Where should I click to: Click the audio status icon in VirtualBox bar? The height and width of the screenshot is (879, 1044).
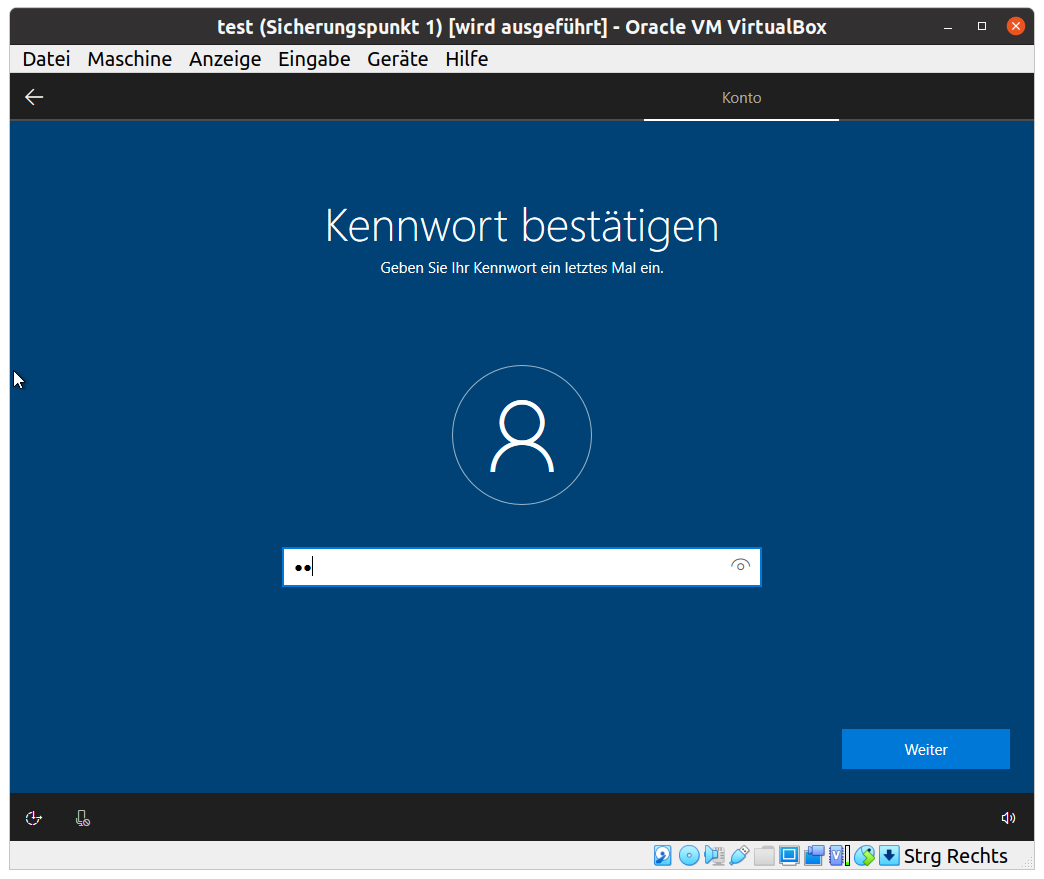tap(714, 855)
